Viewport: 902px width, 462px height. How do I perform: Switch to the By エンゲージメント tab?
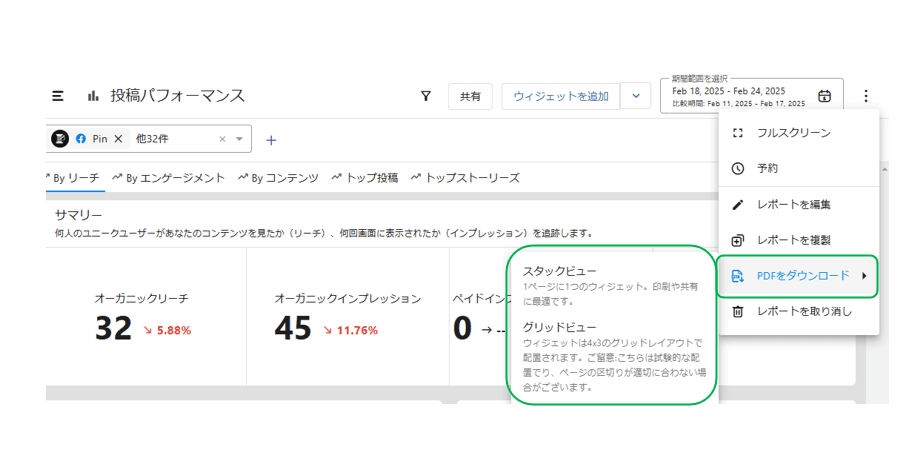click(168, 178)
